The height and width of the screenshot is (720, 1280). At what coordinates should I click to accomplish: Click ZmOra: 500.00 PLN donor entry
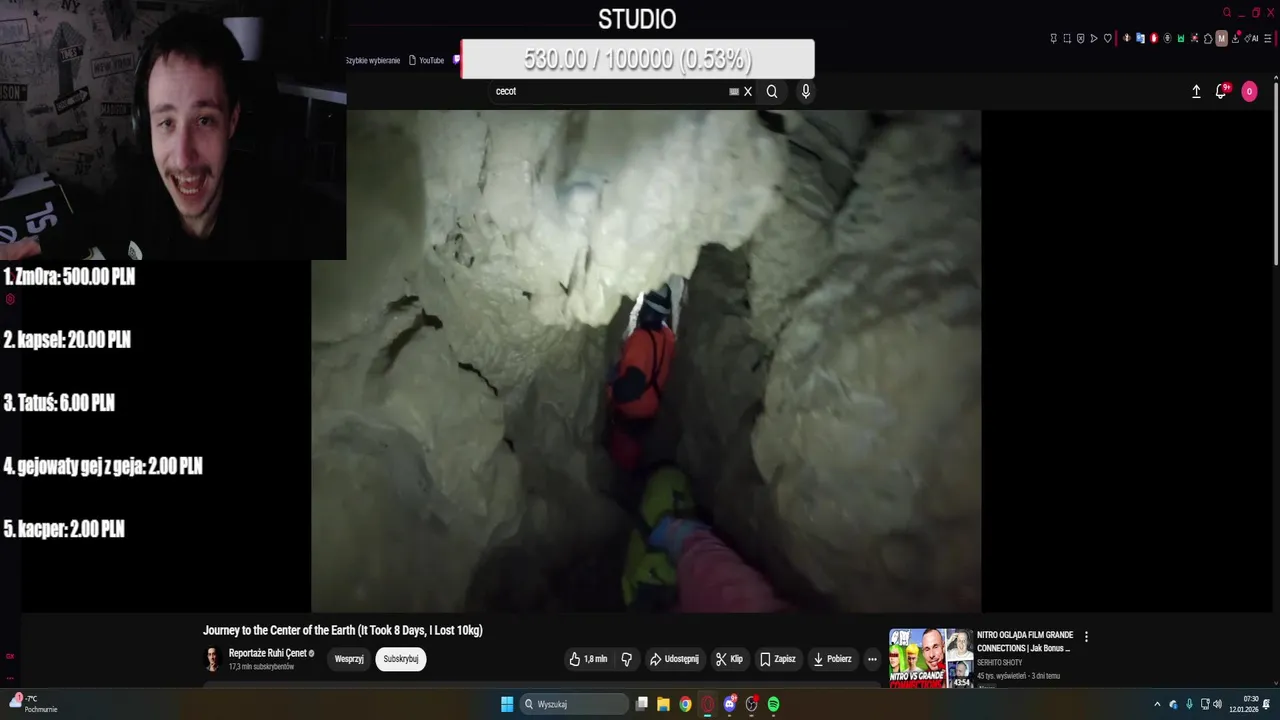69,277
